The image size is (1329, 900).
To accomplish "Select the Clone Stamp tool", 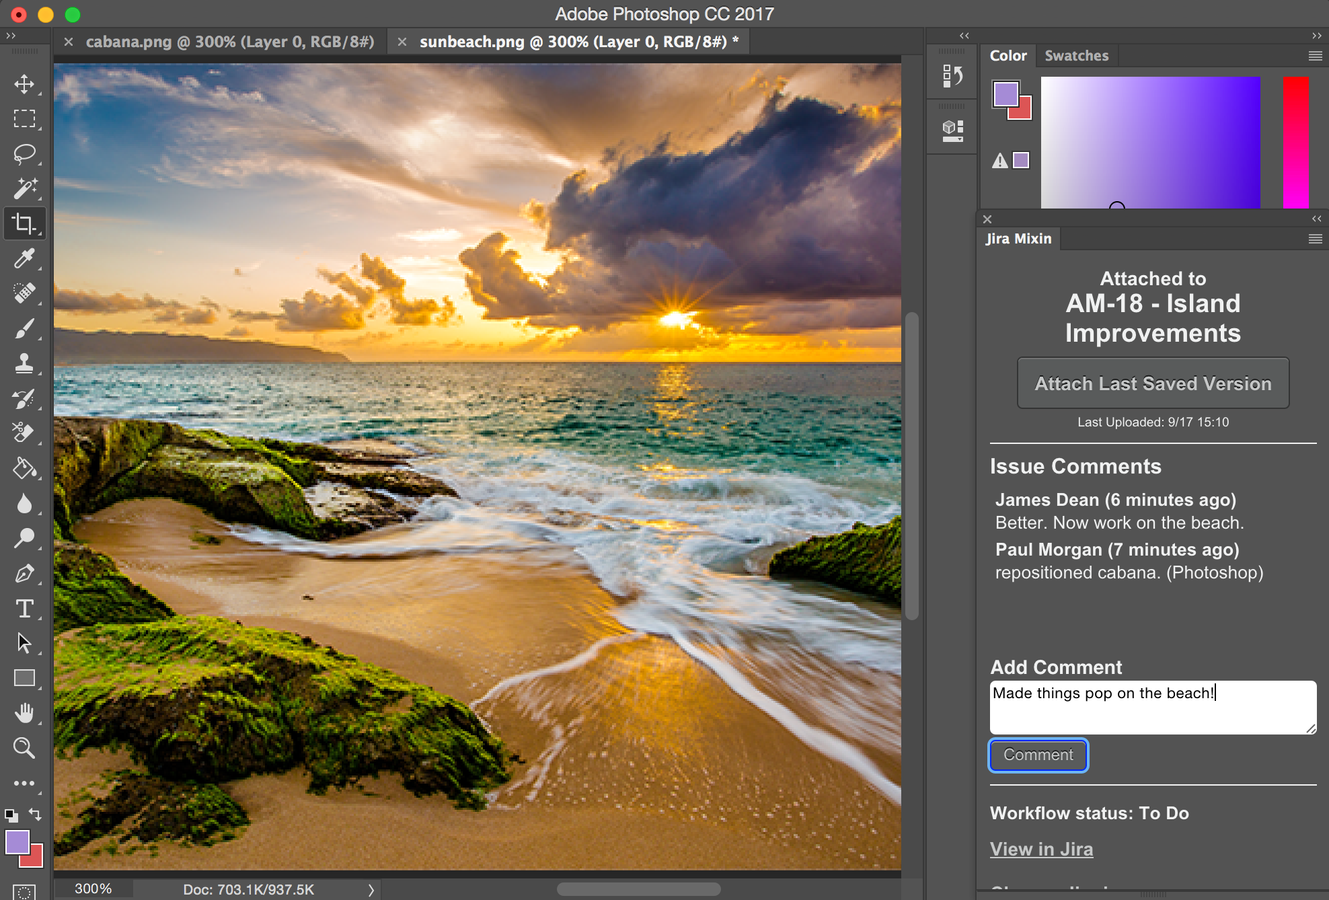I will (24, 364).
